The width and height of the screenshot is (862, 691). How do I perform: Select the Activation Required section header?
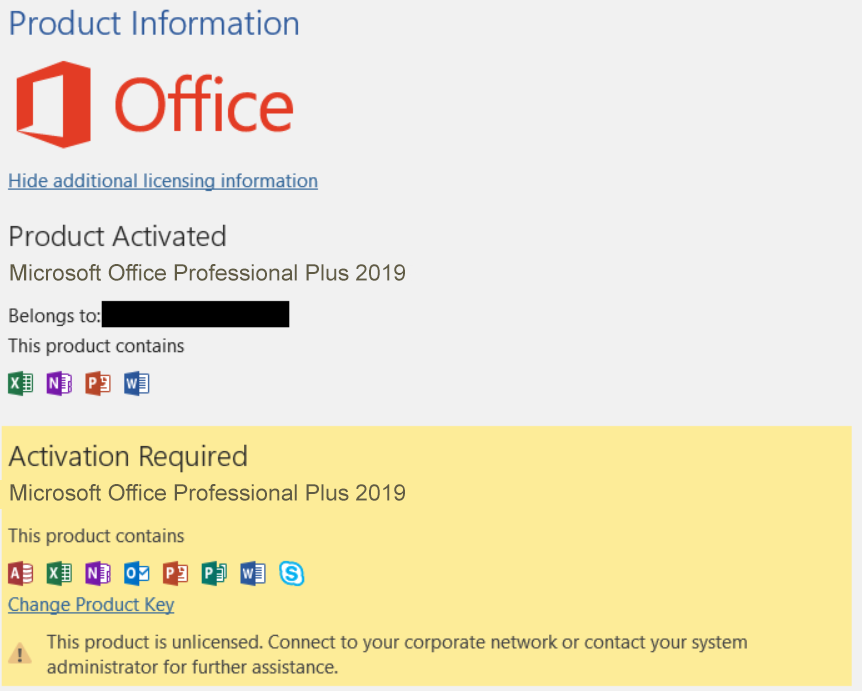coord(127,456)
